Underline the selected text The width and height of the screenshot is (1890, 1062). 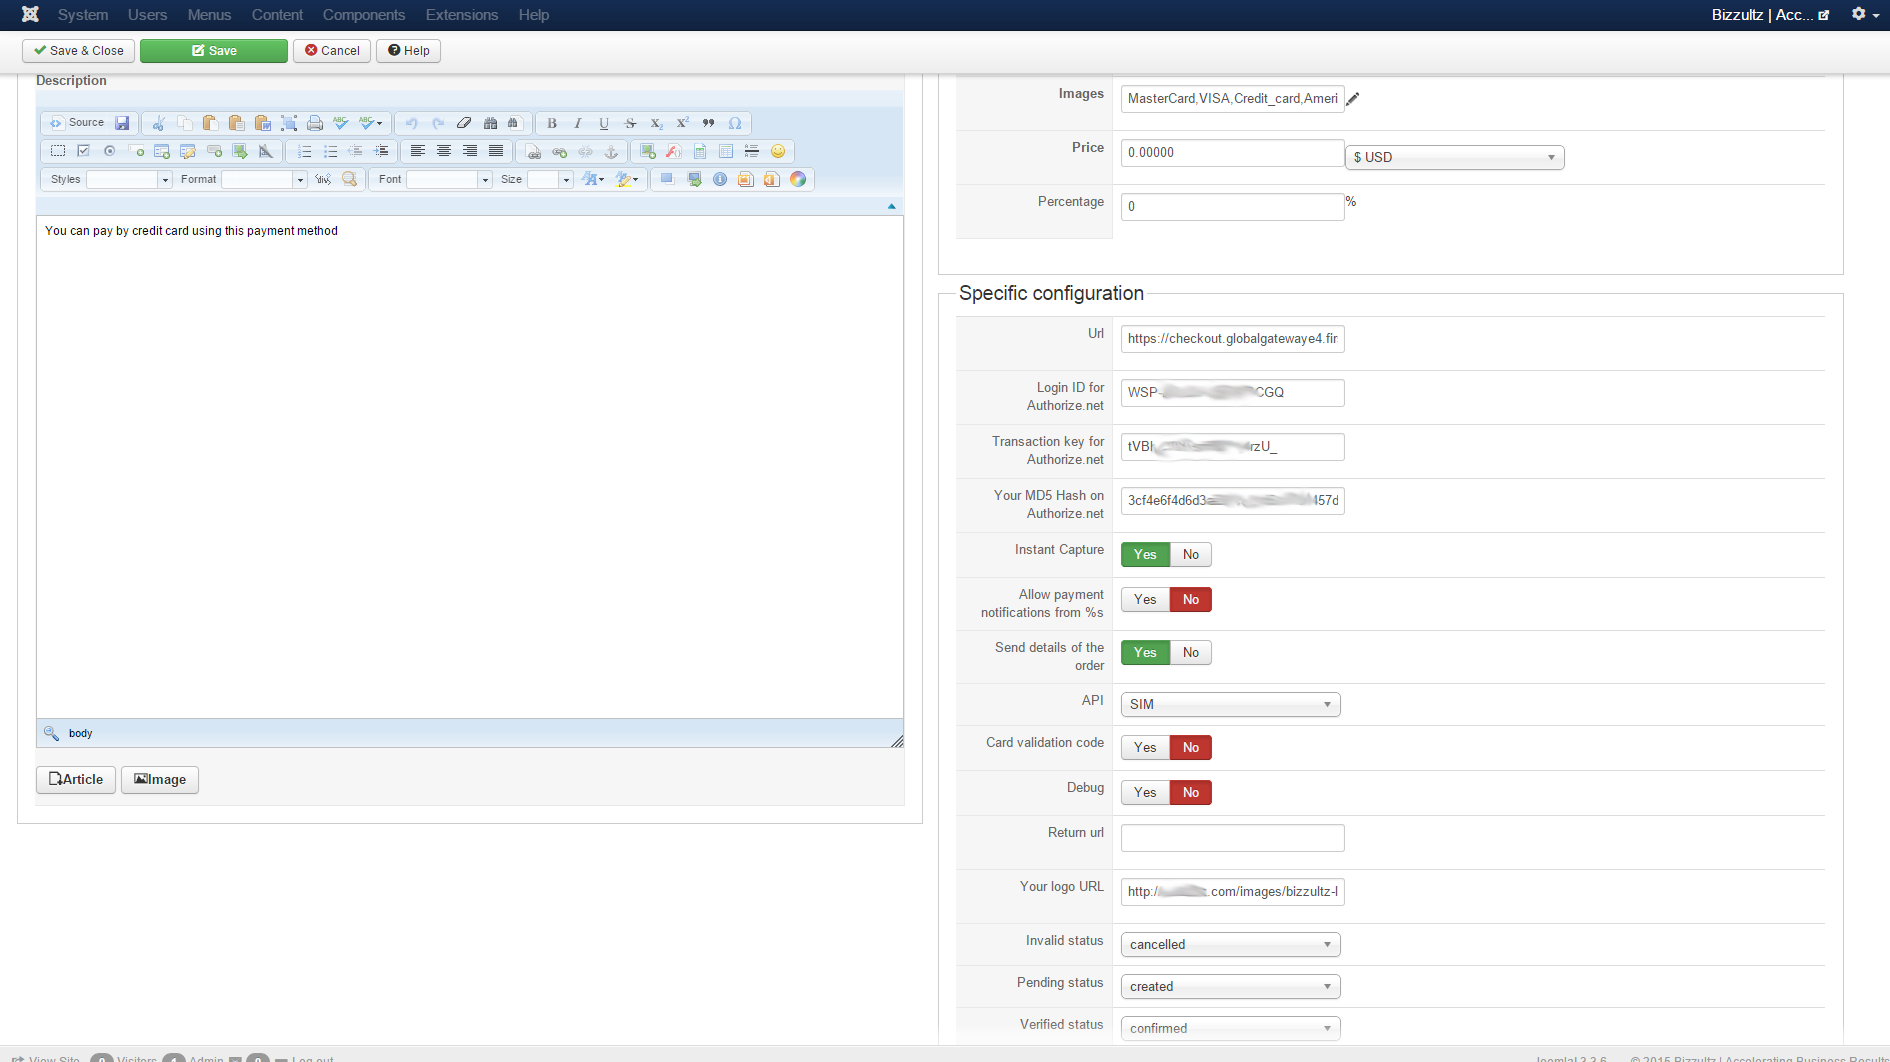click(x=604, y=123)
